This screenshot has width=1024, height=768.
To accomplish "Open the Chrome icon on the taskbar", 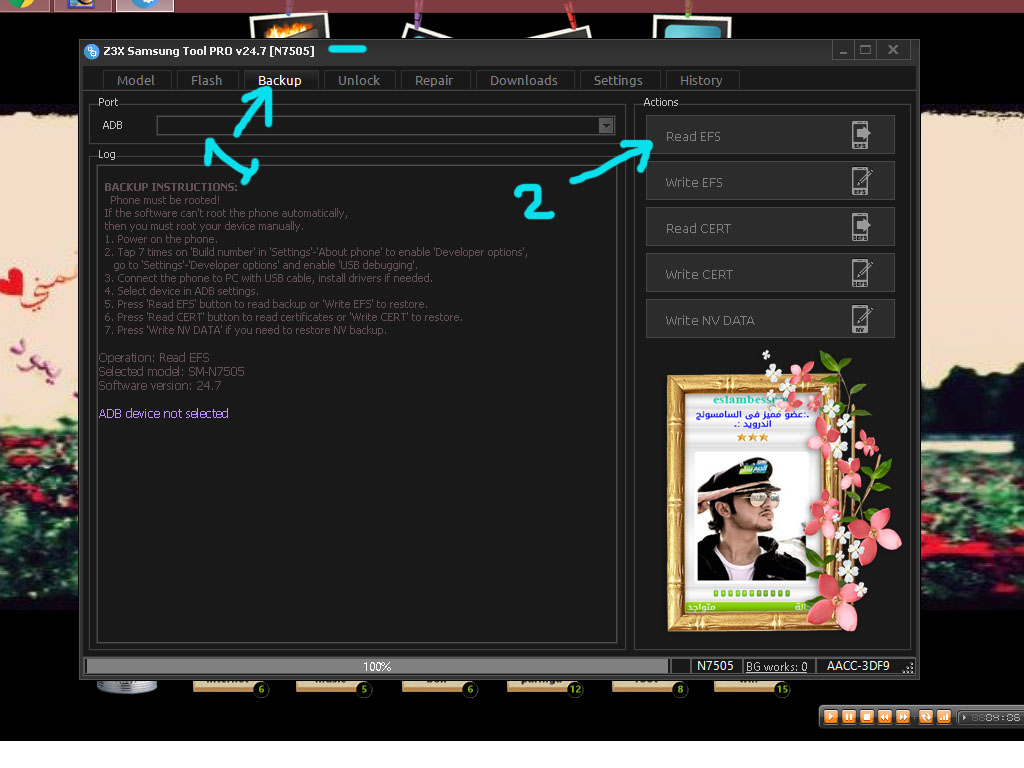I will (x=22, y=4).
